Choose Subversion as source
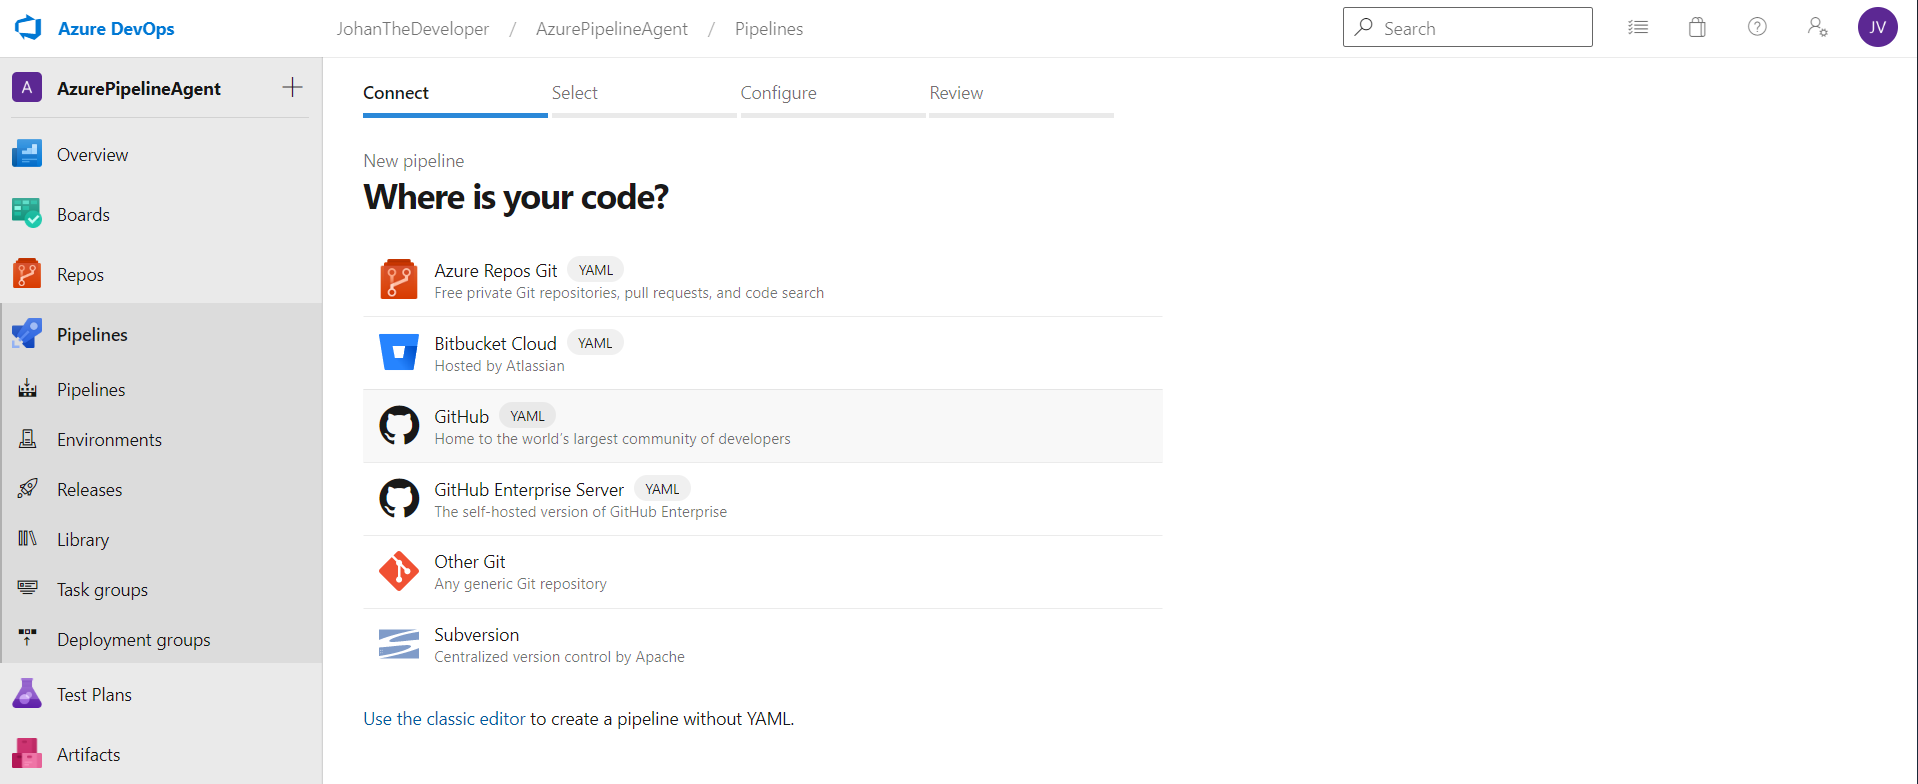The image size is (1918, 784). [x=763, y=645]
